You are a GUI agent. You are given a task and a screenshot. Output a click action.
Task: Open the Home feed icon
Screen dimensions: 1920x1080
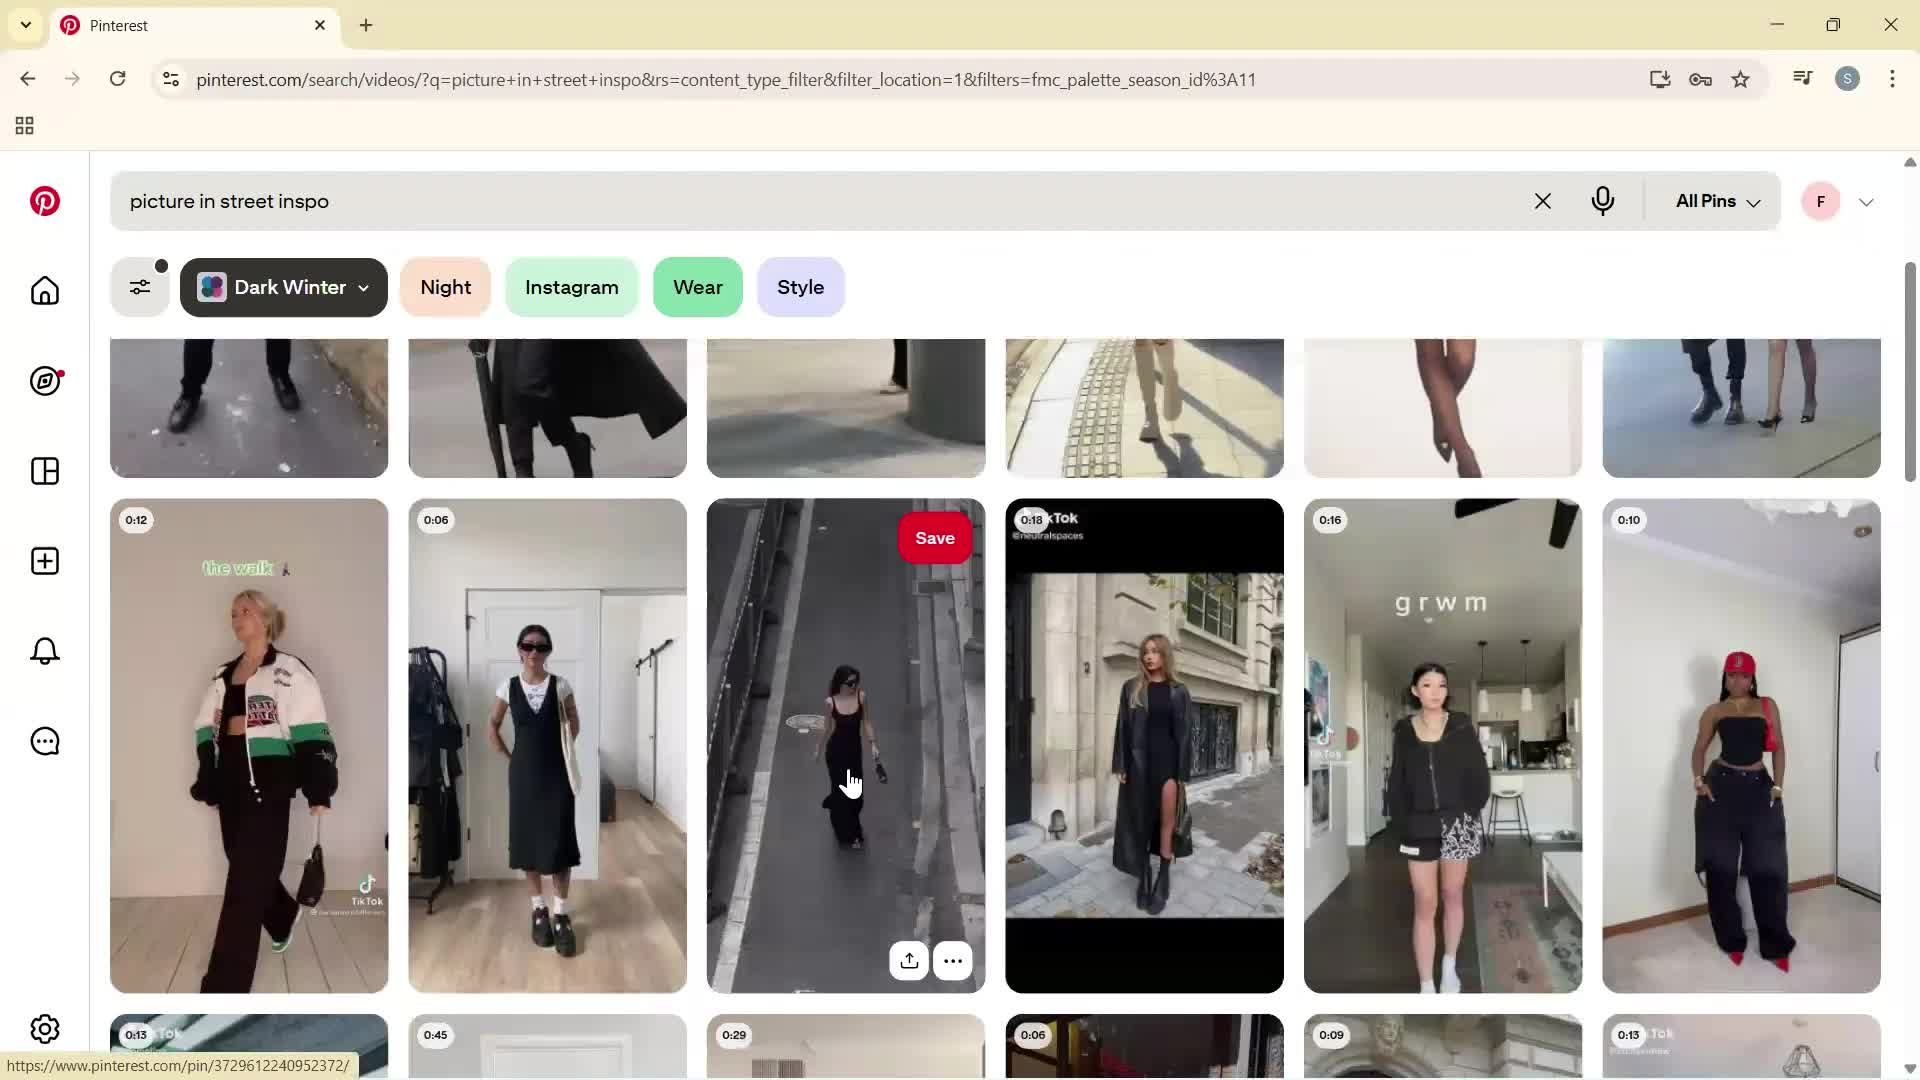(x=44, y=291)
